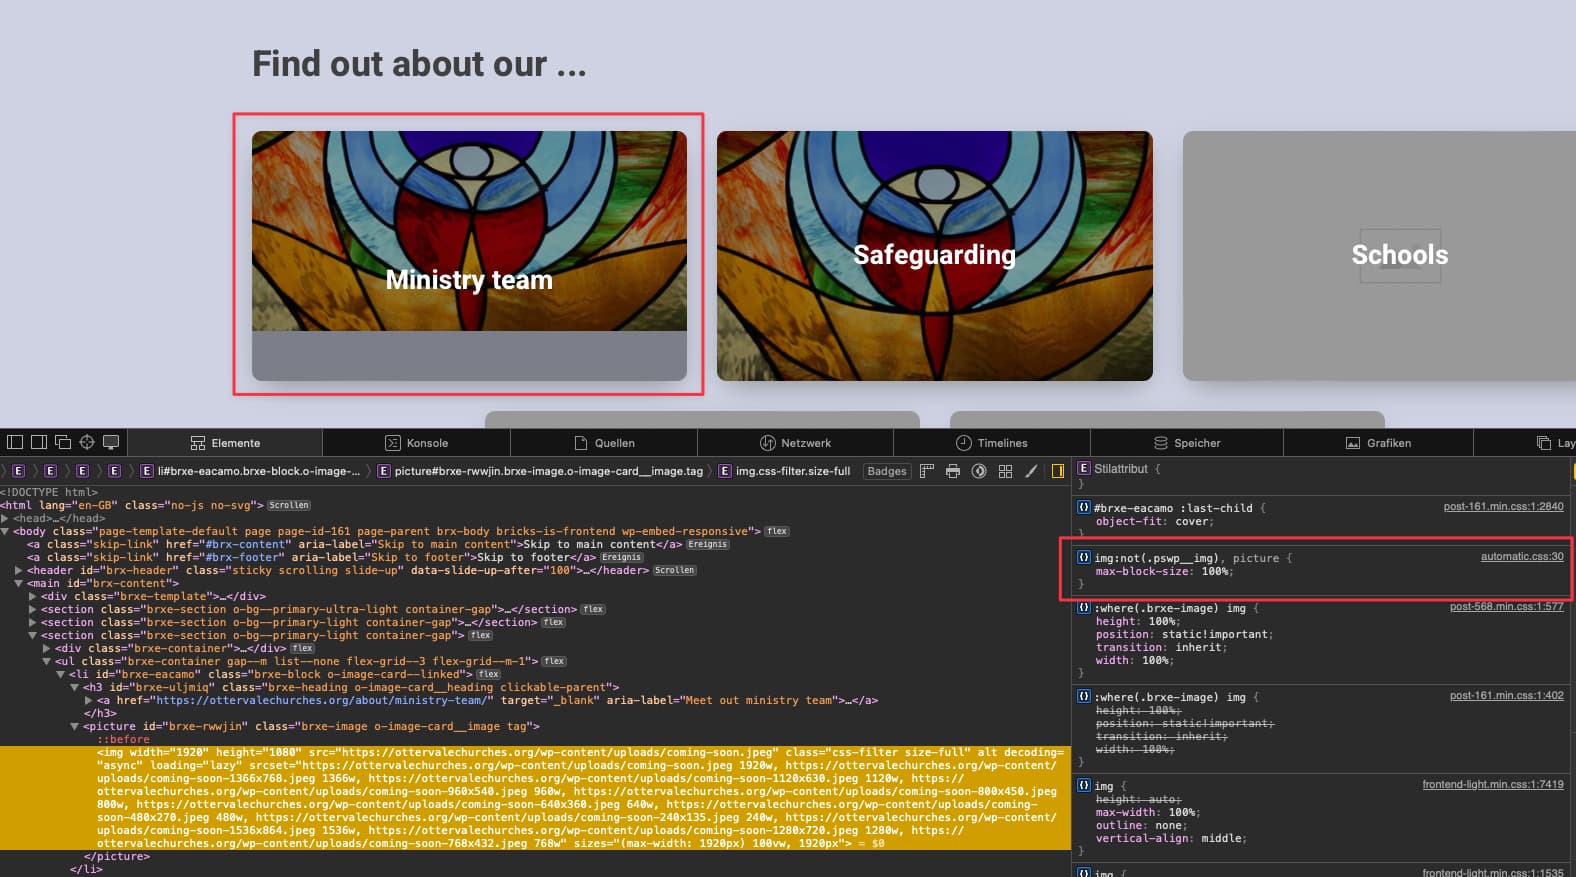
Task: Click rule icon of #brxe-eacamo :last-child
Action: [x=1083, y=507]
